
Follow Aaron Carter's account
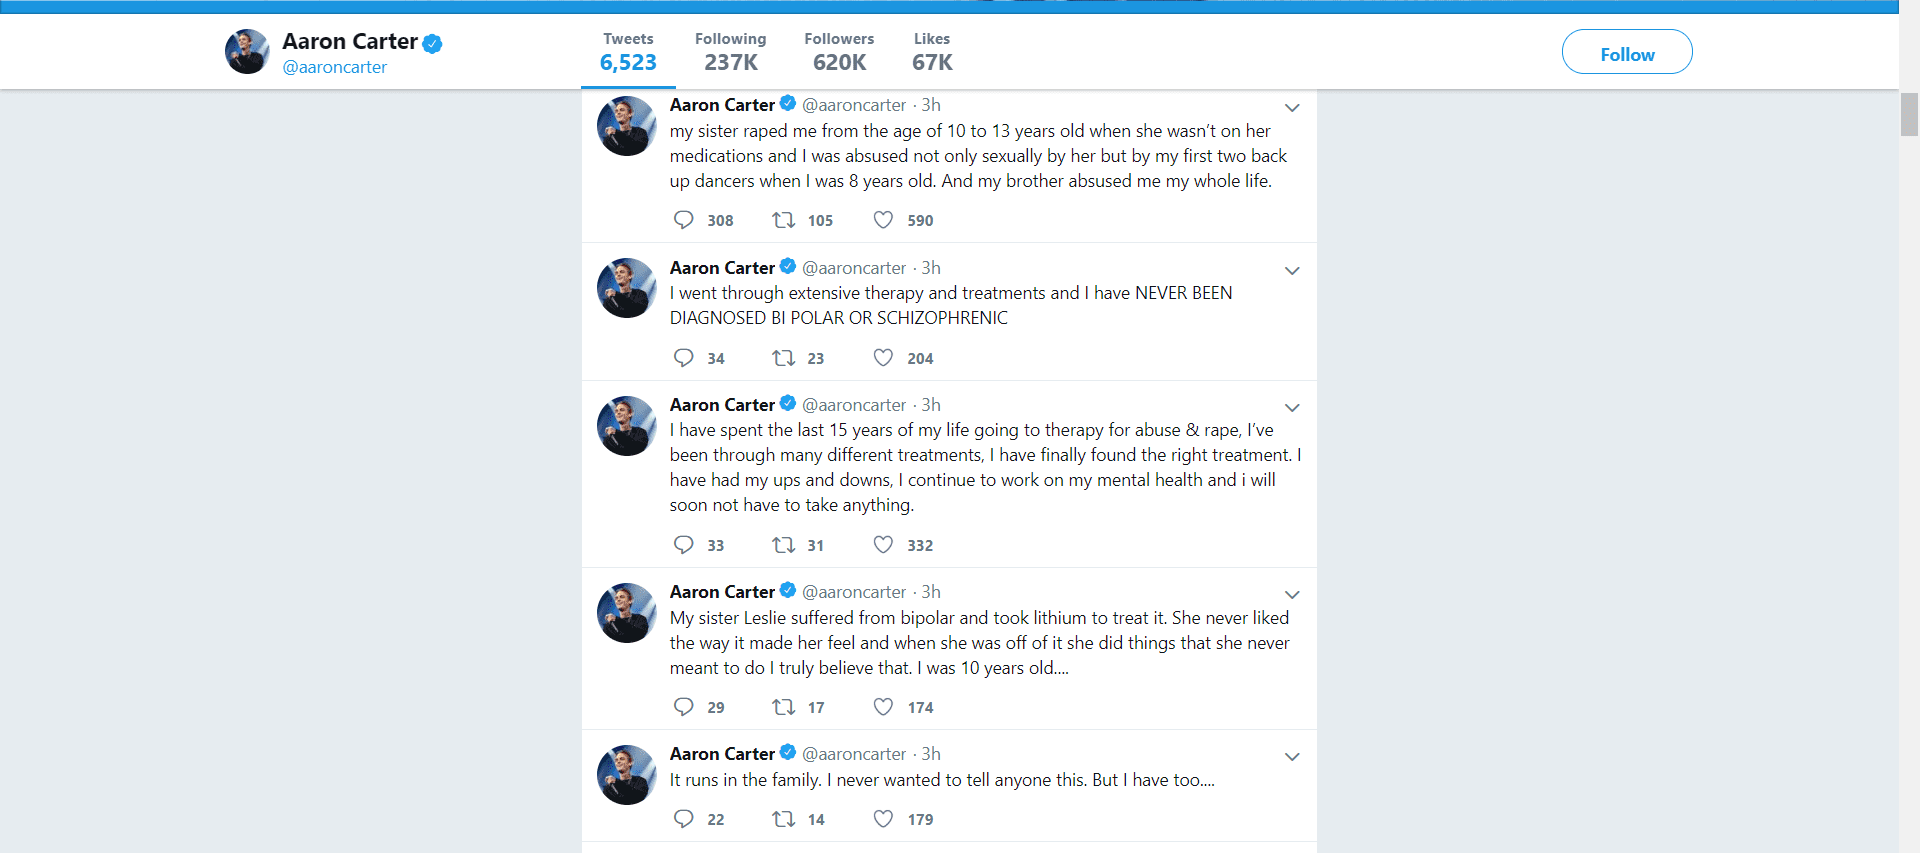point(1626,52)
